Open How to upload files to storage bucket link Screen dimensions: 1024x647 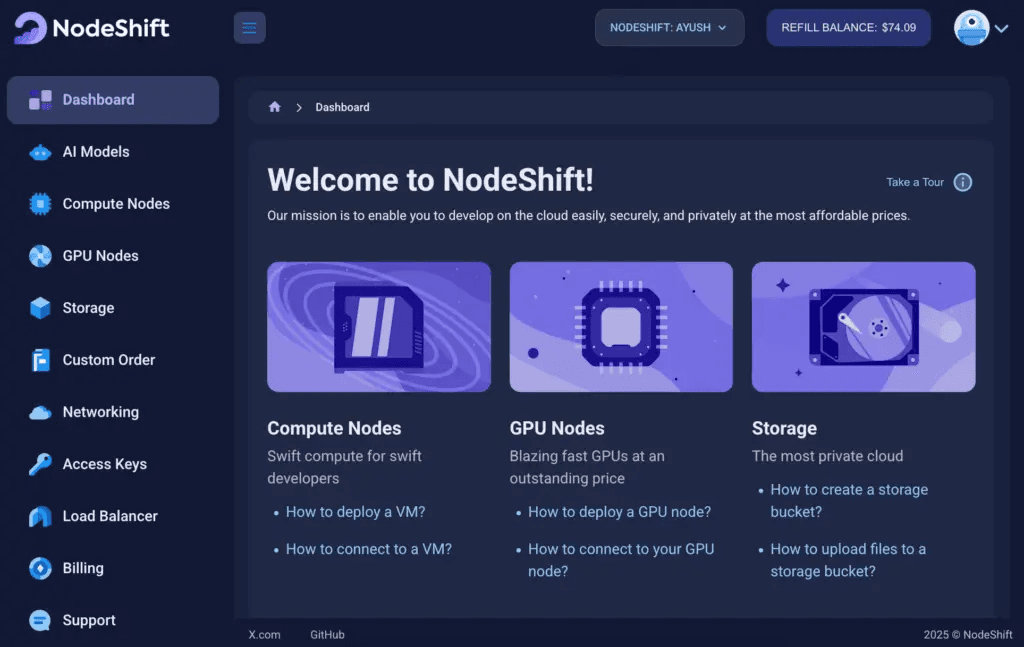[848, 560]
